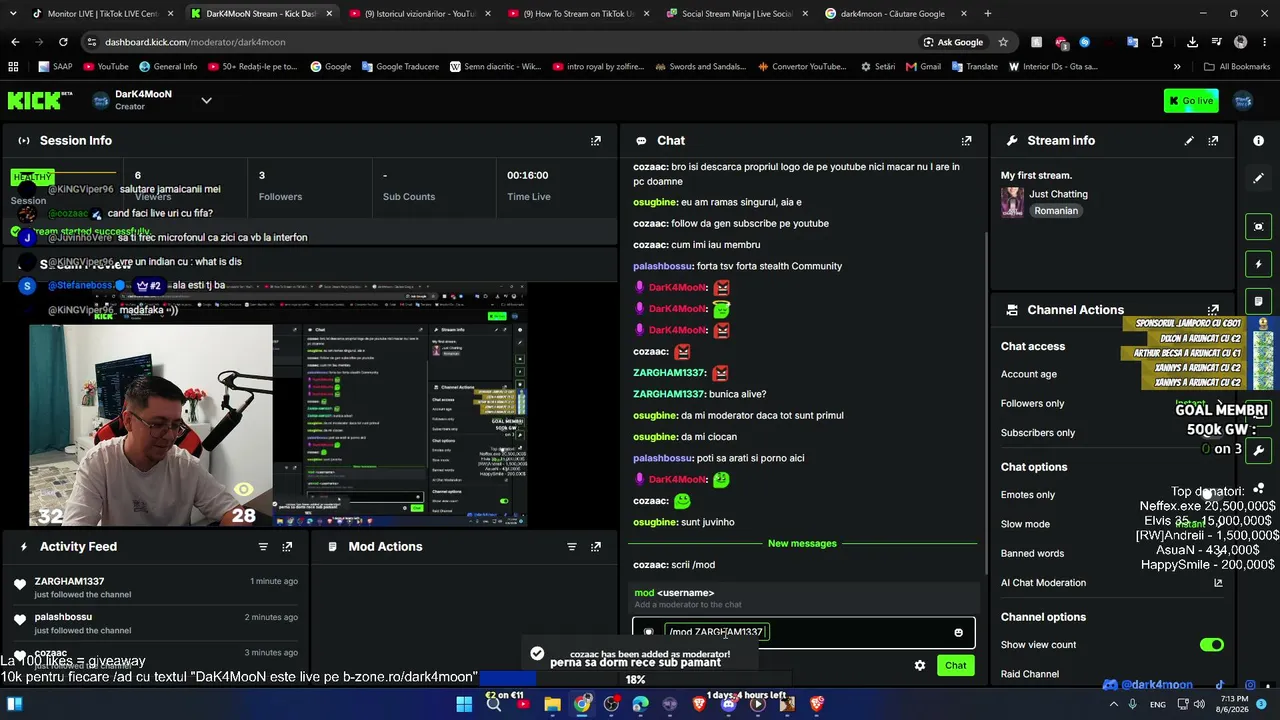The width and height of the screenshot is (1280, 720).
Task: Switch to How To Stream on TikTok tab
Action: pyautogui.click(x=576, y=14)
